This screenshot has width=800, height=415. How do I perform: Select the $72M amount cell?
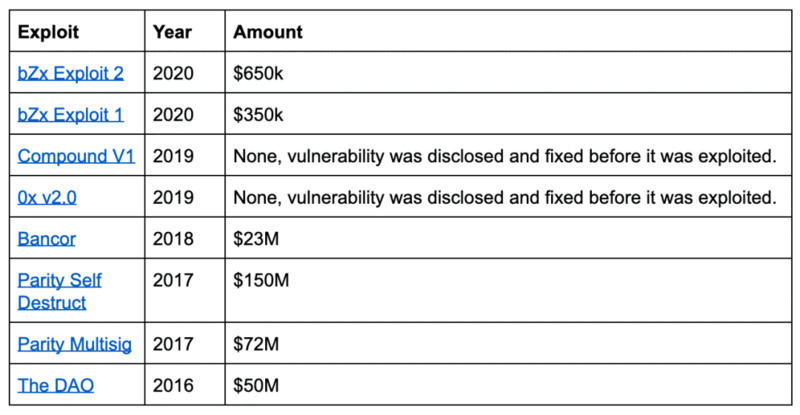255,344
